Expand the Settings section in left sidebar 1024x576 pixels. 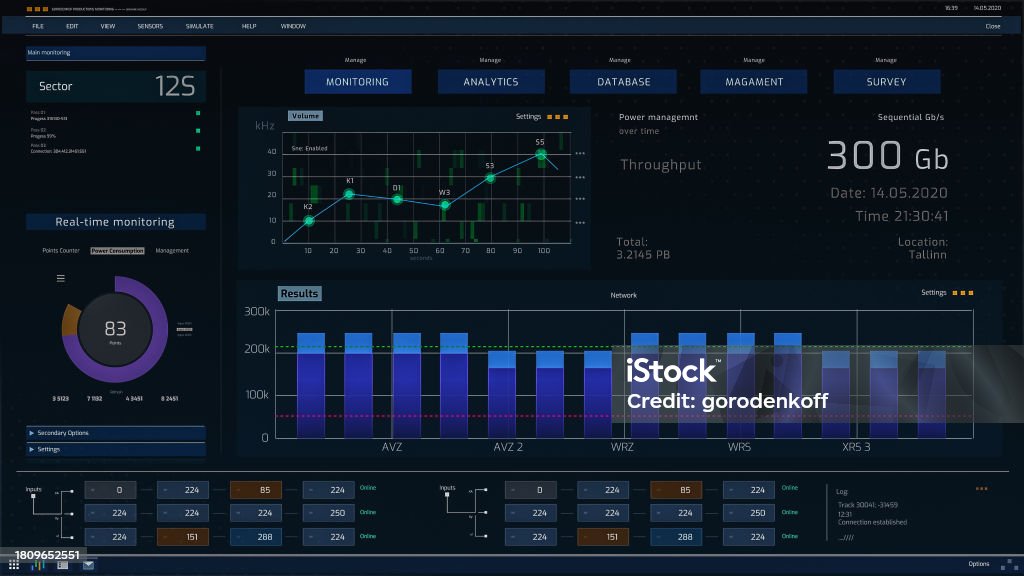pos(116,449)
